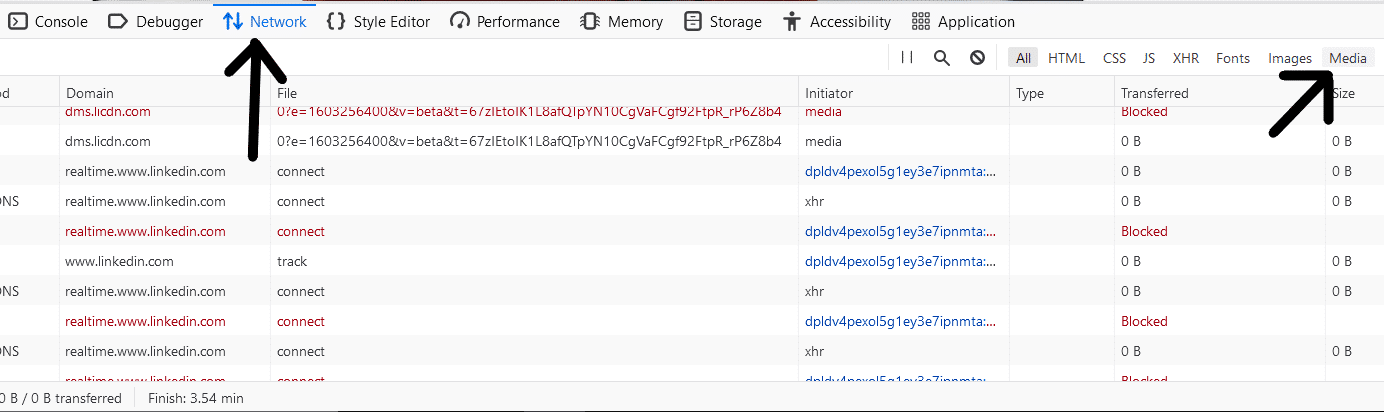Open the dpldv4pexol5g1ey3e7ipnmta initiator link in the track row
This screenshot has height=412, width=1384.
click(x=901, y=261)
